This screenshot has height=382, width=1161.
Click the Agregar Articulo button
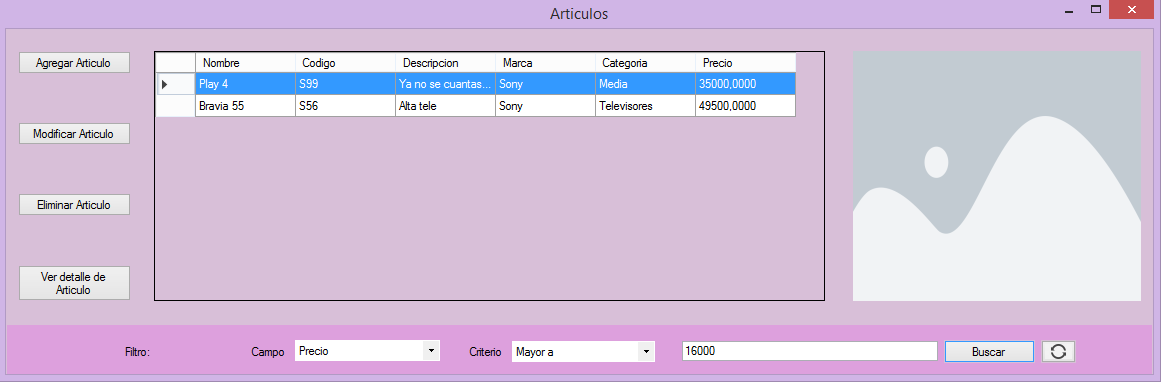74,63
